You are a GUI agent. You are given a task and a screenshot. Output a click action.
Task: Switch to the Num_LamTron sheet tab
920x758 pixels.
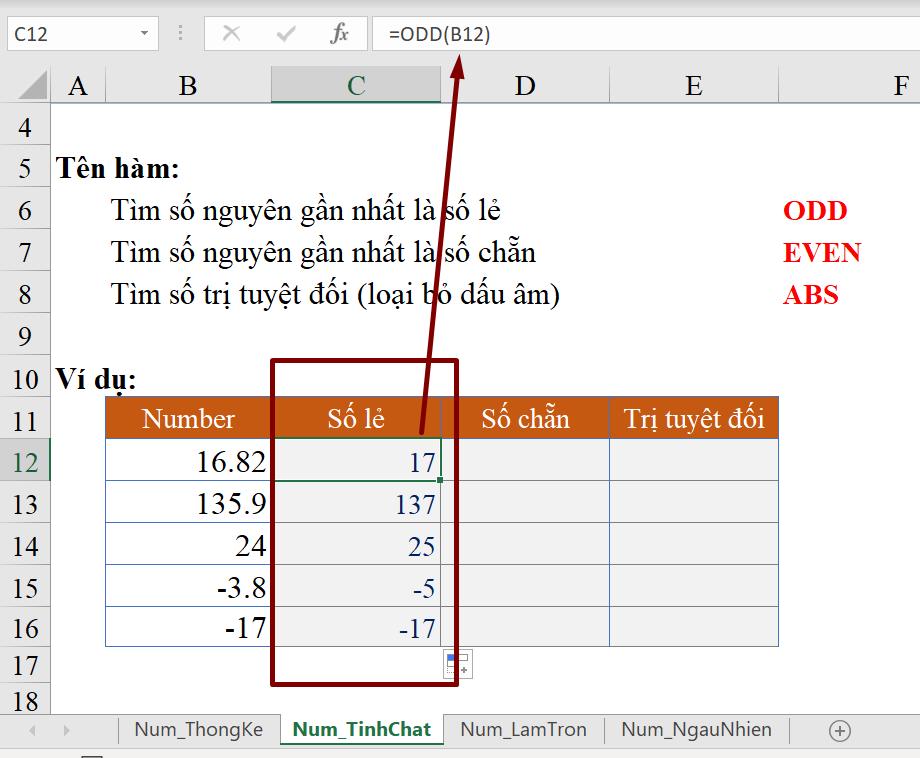(x=524, y=730)
